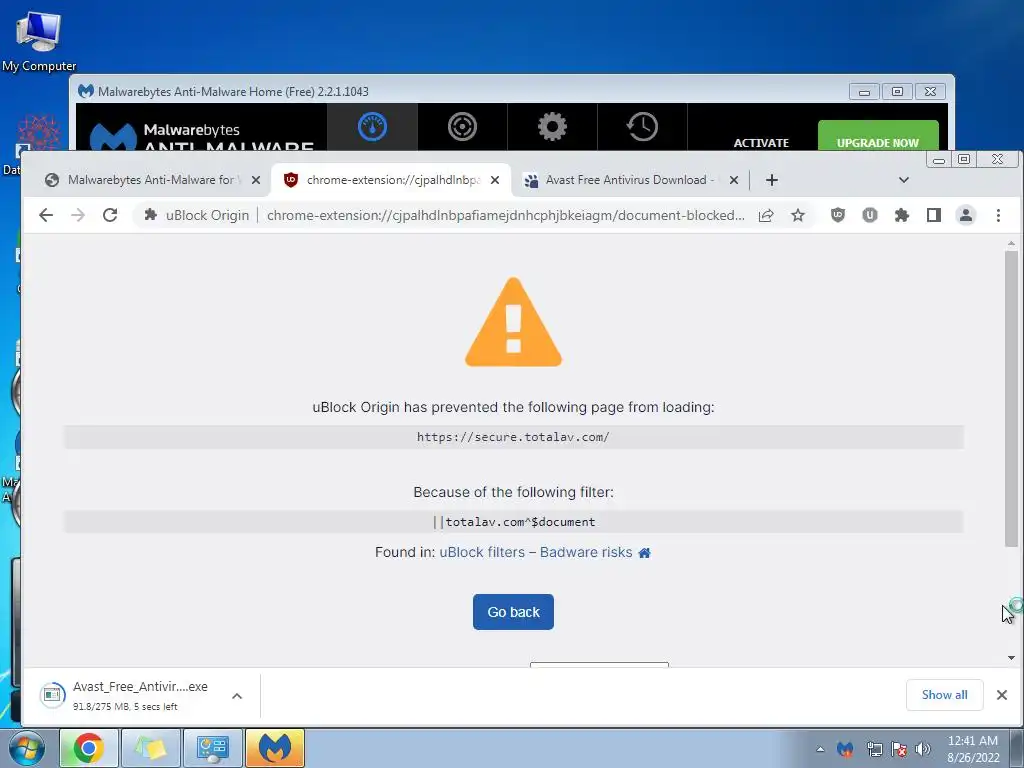Open a new Chrome tab
The image size is (1024, 768).
[771, 180]
